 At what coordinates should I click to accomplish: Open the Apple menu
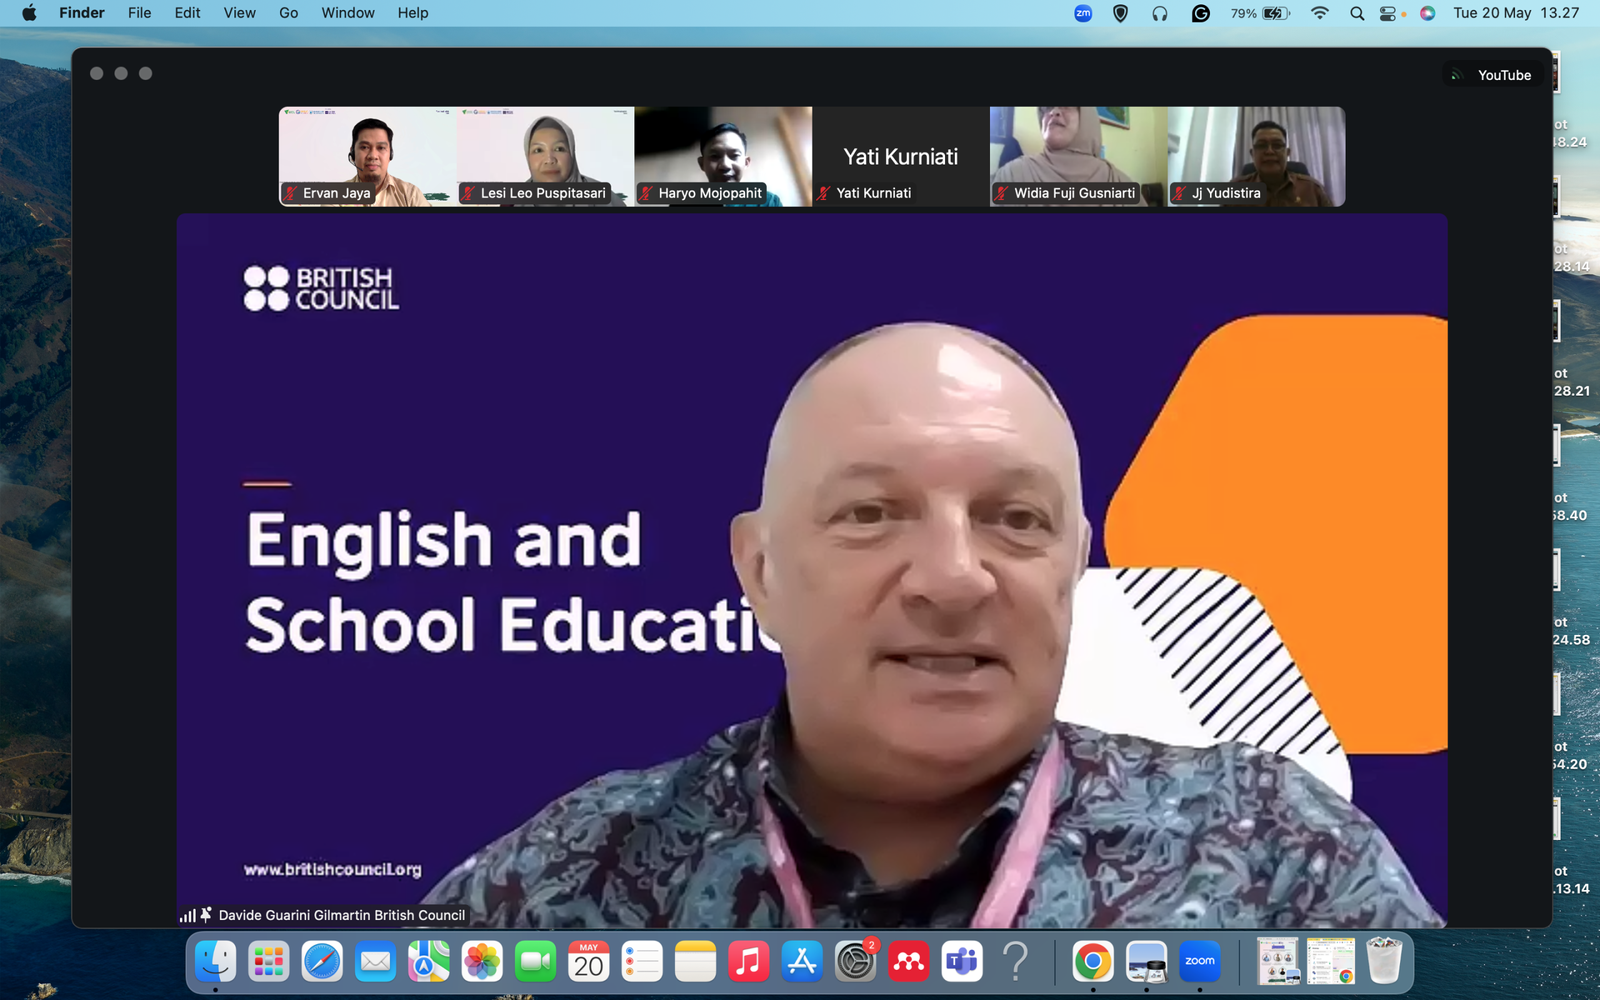pos(29,13)
